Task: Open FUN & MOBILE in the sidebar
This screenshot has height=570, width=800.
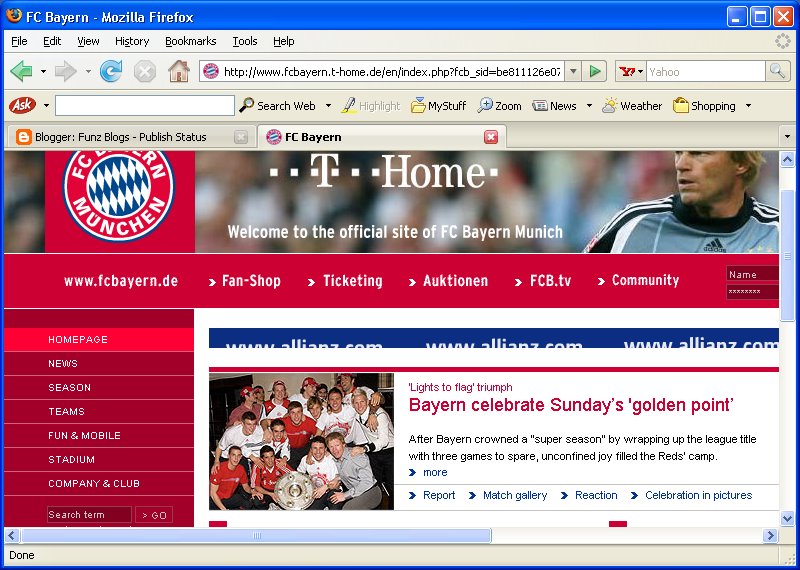Action: (99, 435)
